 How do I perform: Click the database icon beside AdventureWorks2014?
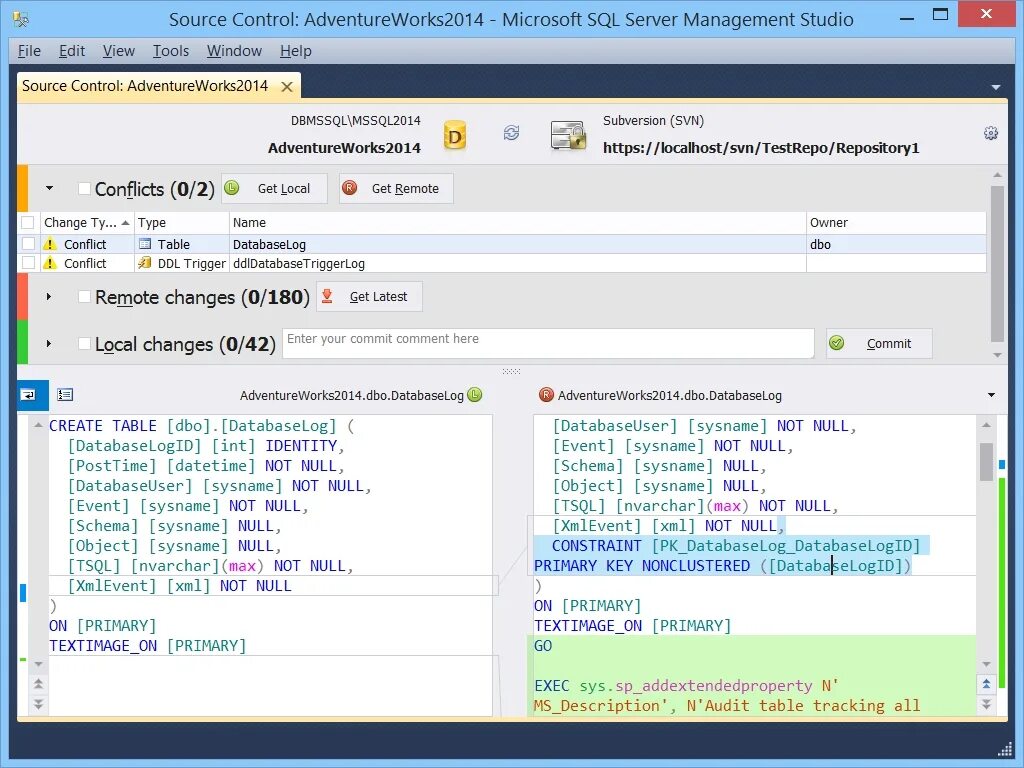coord(455,133)
